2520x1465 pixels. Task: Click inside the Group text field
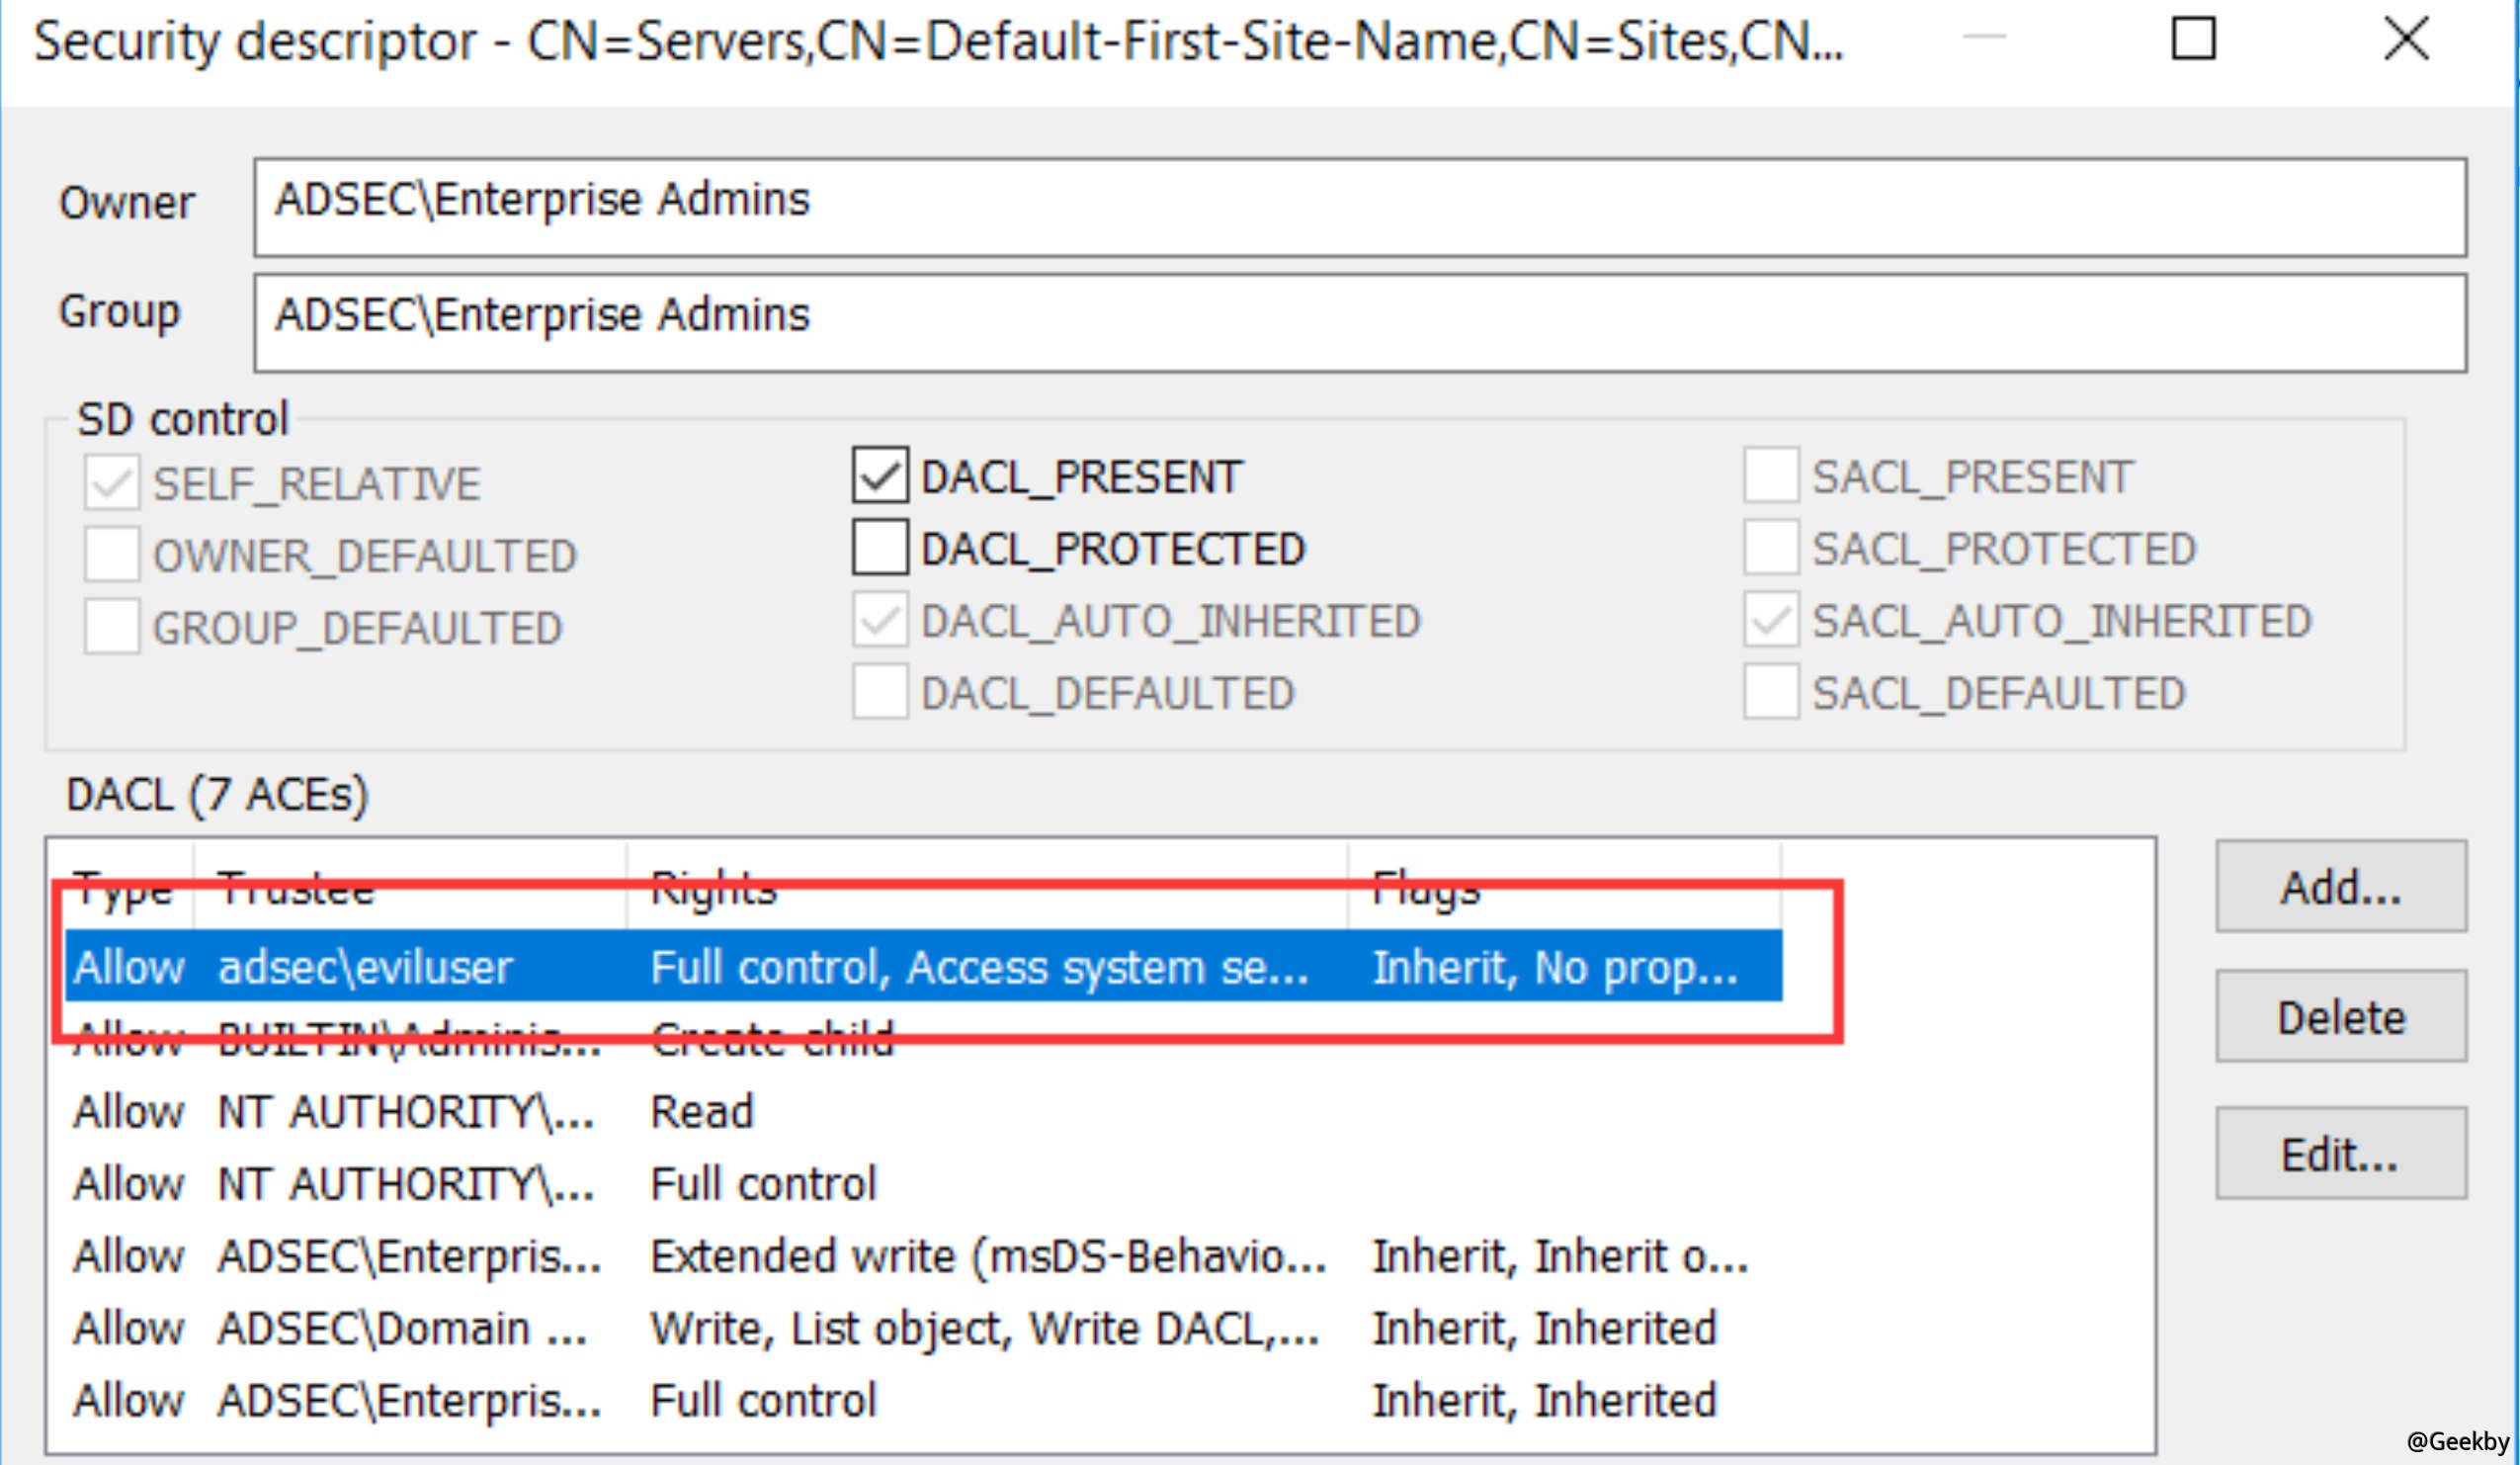click(x=1360, y=322)
